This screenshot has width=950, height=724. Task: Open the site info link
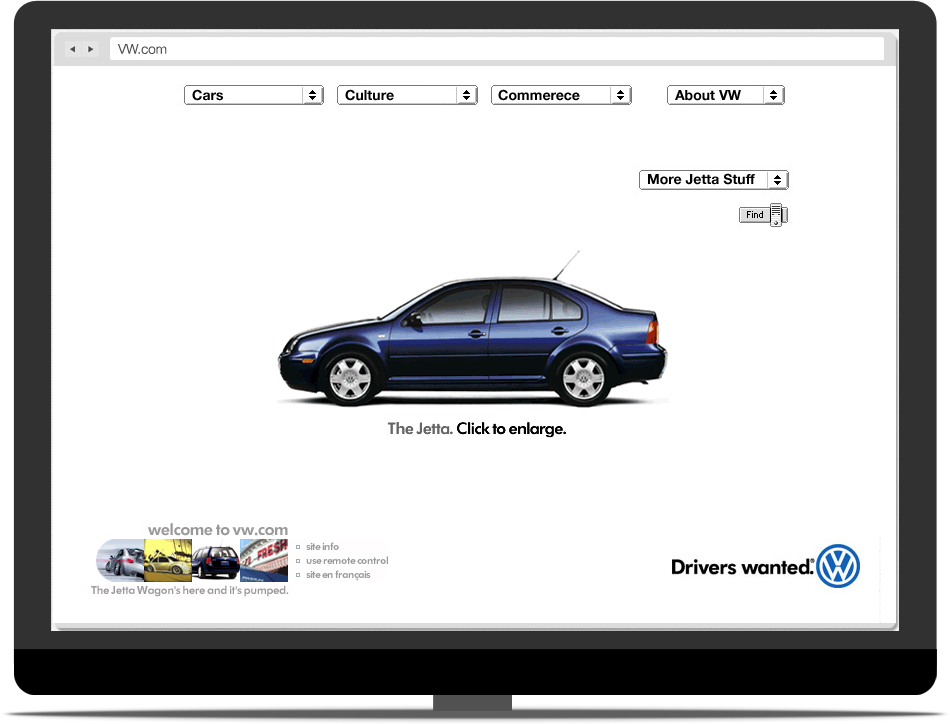coord(322,546)
